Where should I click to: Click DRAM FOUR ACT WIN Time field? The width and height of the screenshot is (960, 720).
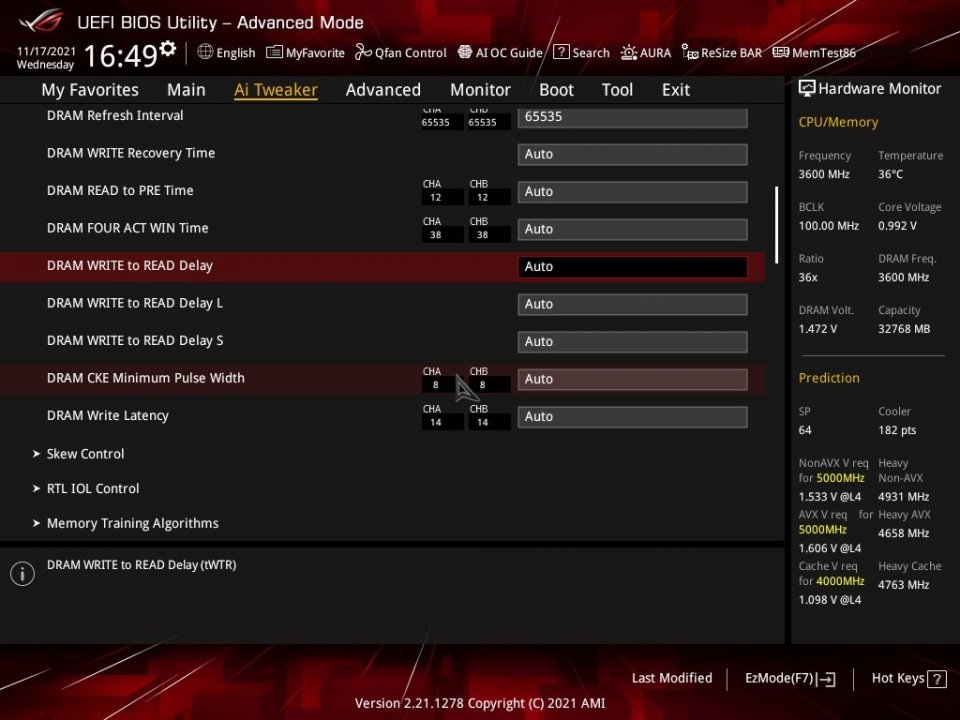tap(632, 229)
